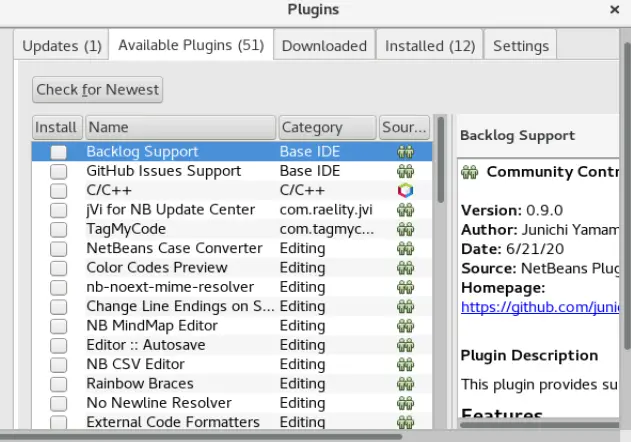The width and height of the screenshot is (631, 442).
Task: Click the Version: 0.9.0 text in details
Action: [x=512, y=211]
